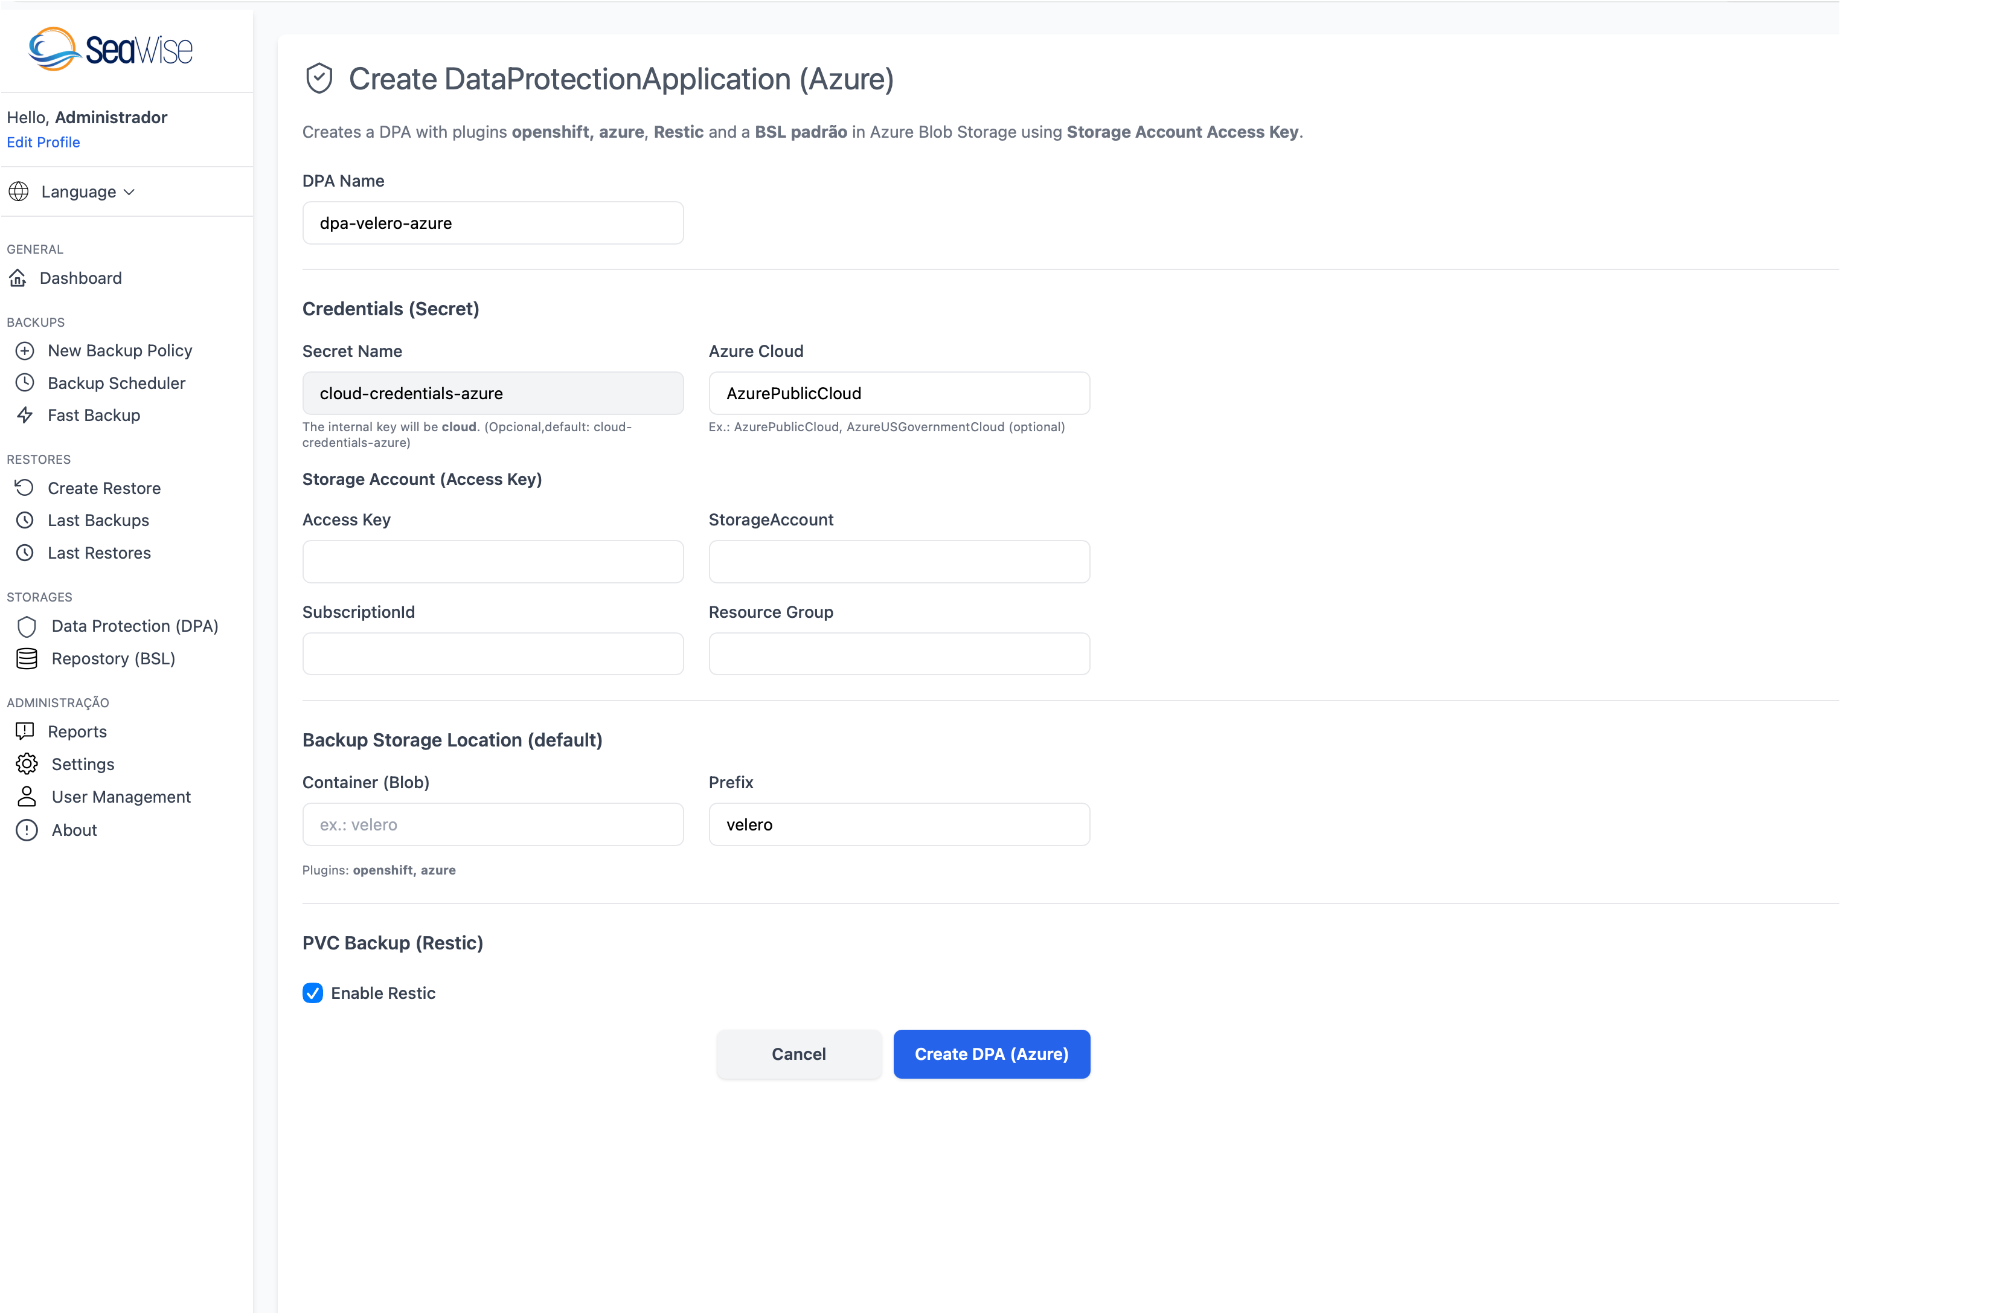Click the New Backup Policy plus icon
The image size is (2000, 1313).
pos(25,351)
